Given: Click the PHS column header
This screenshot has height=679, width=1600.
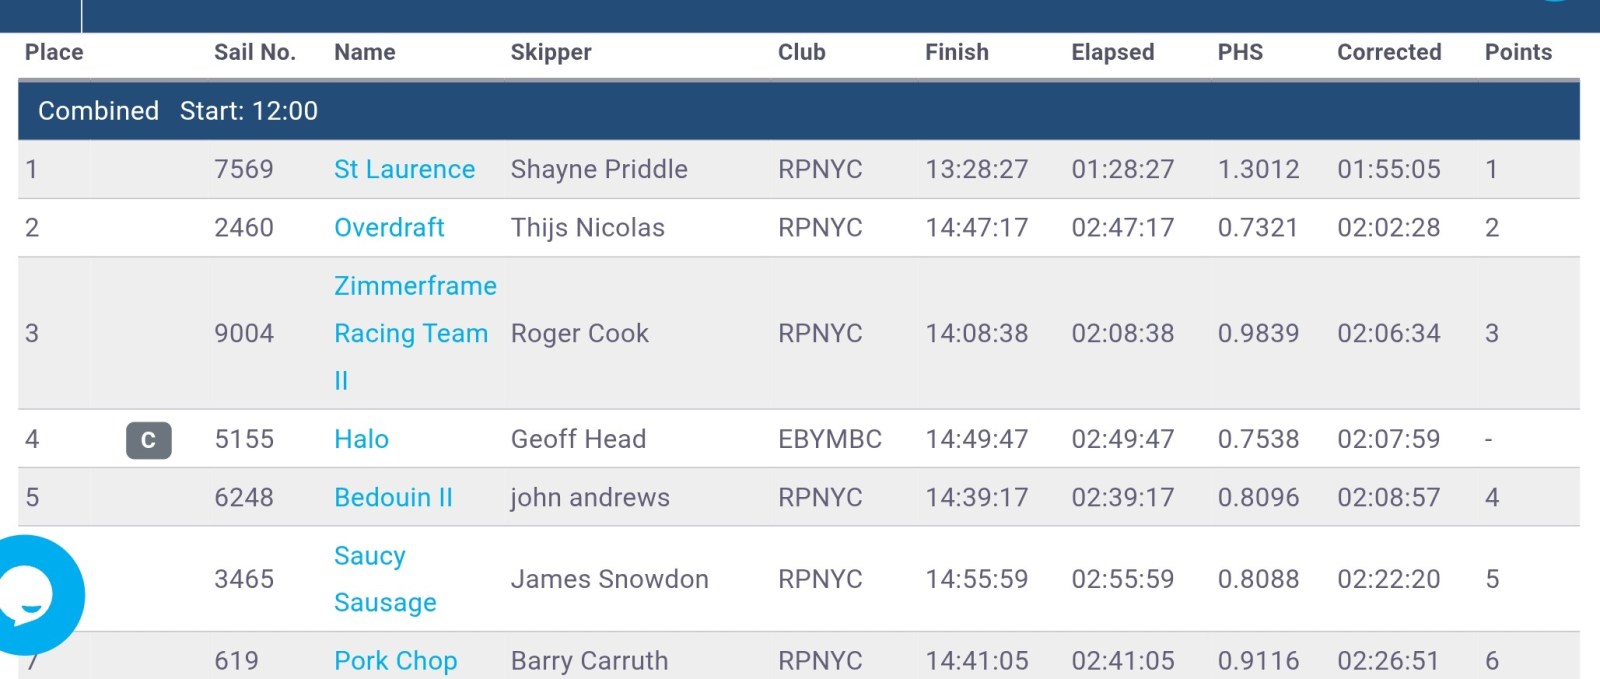Looking at the screenshot, I should pos(1240,53).
